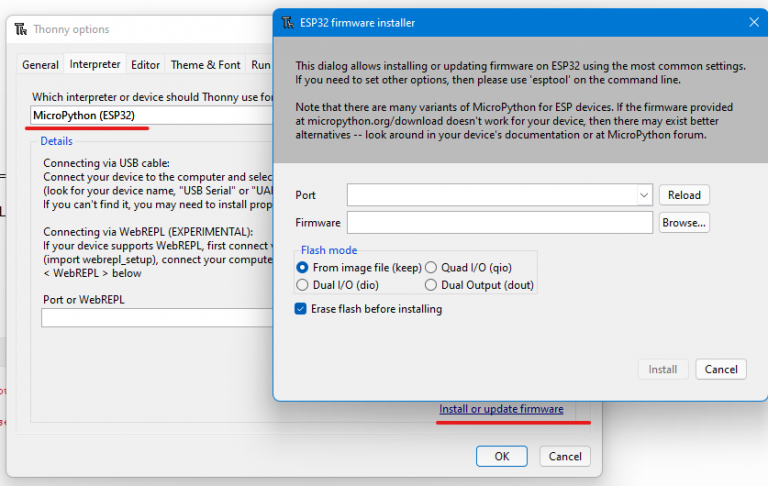Select the Interpreter tab
The width and height of the screenshot is (768, 486).
click(95, 65)
